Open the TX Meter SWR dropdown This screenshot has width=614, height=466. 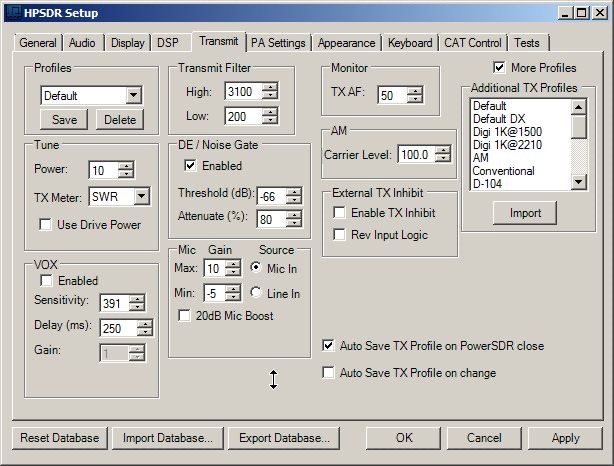tap(141, 196)
